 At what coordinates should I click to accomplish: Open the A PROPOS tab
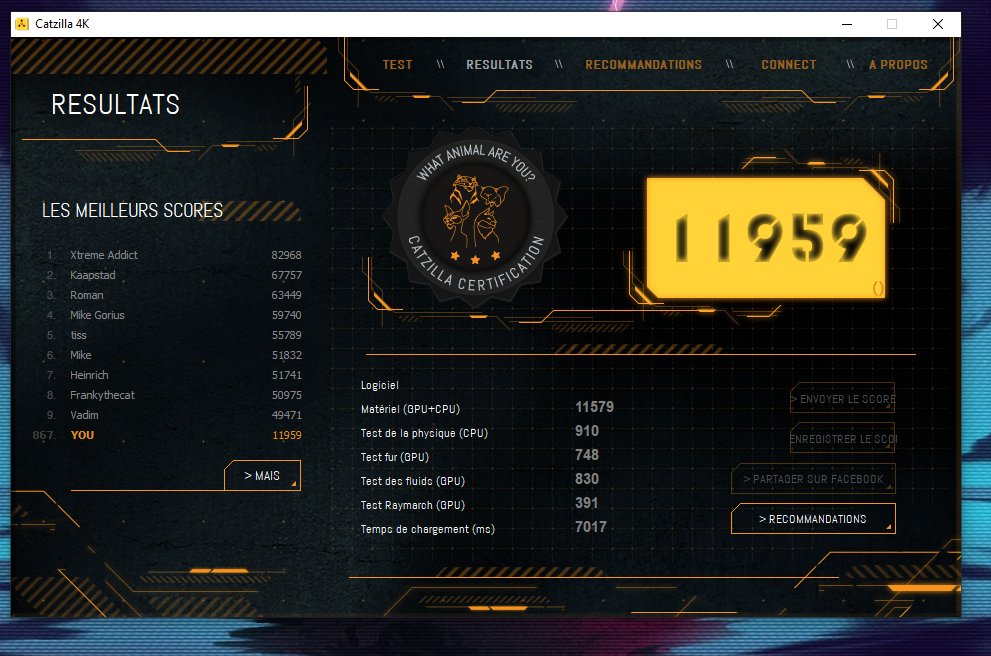tap(898, 64)
